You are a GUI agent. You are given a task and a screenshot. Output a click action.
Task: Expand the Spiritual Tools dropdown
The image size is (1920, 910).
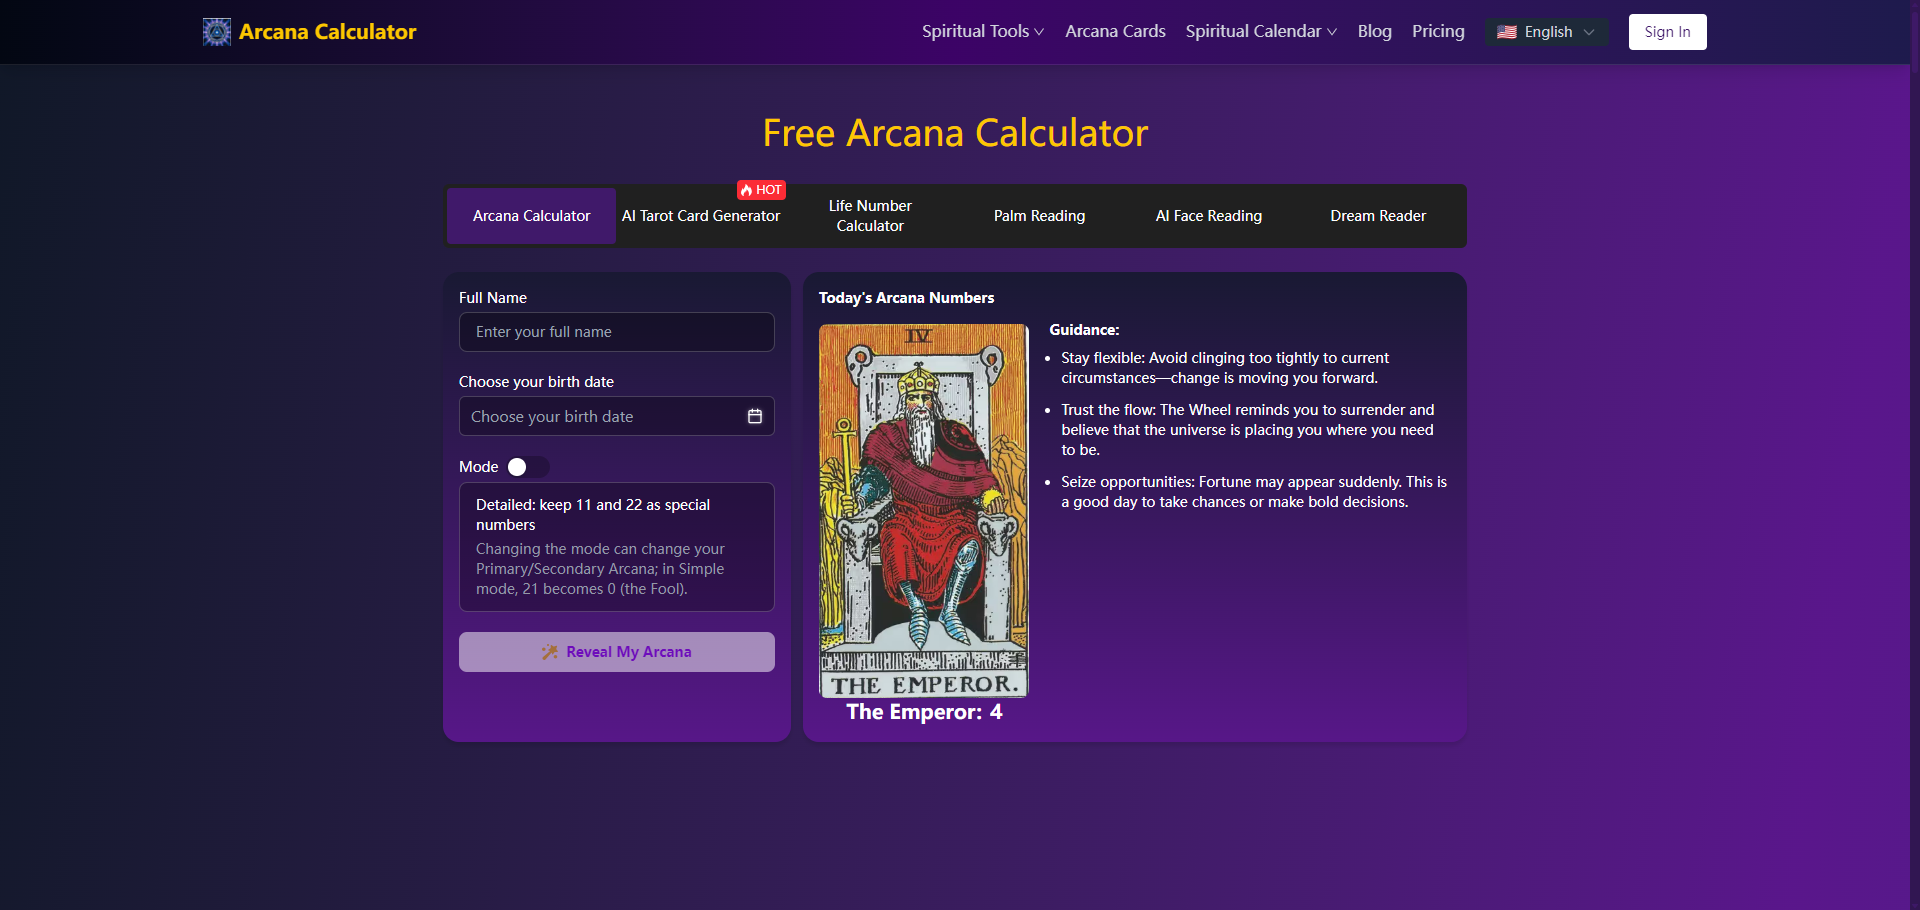pyautogui.click(x=983, y=32)
